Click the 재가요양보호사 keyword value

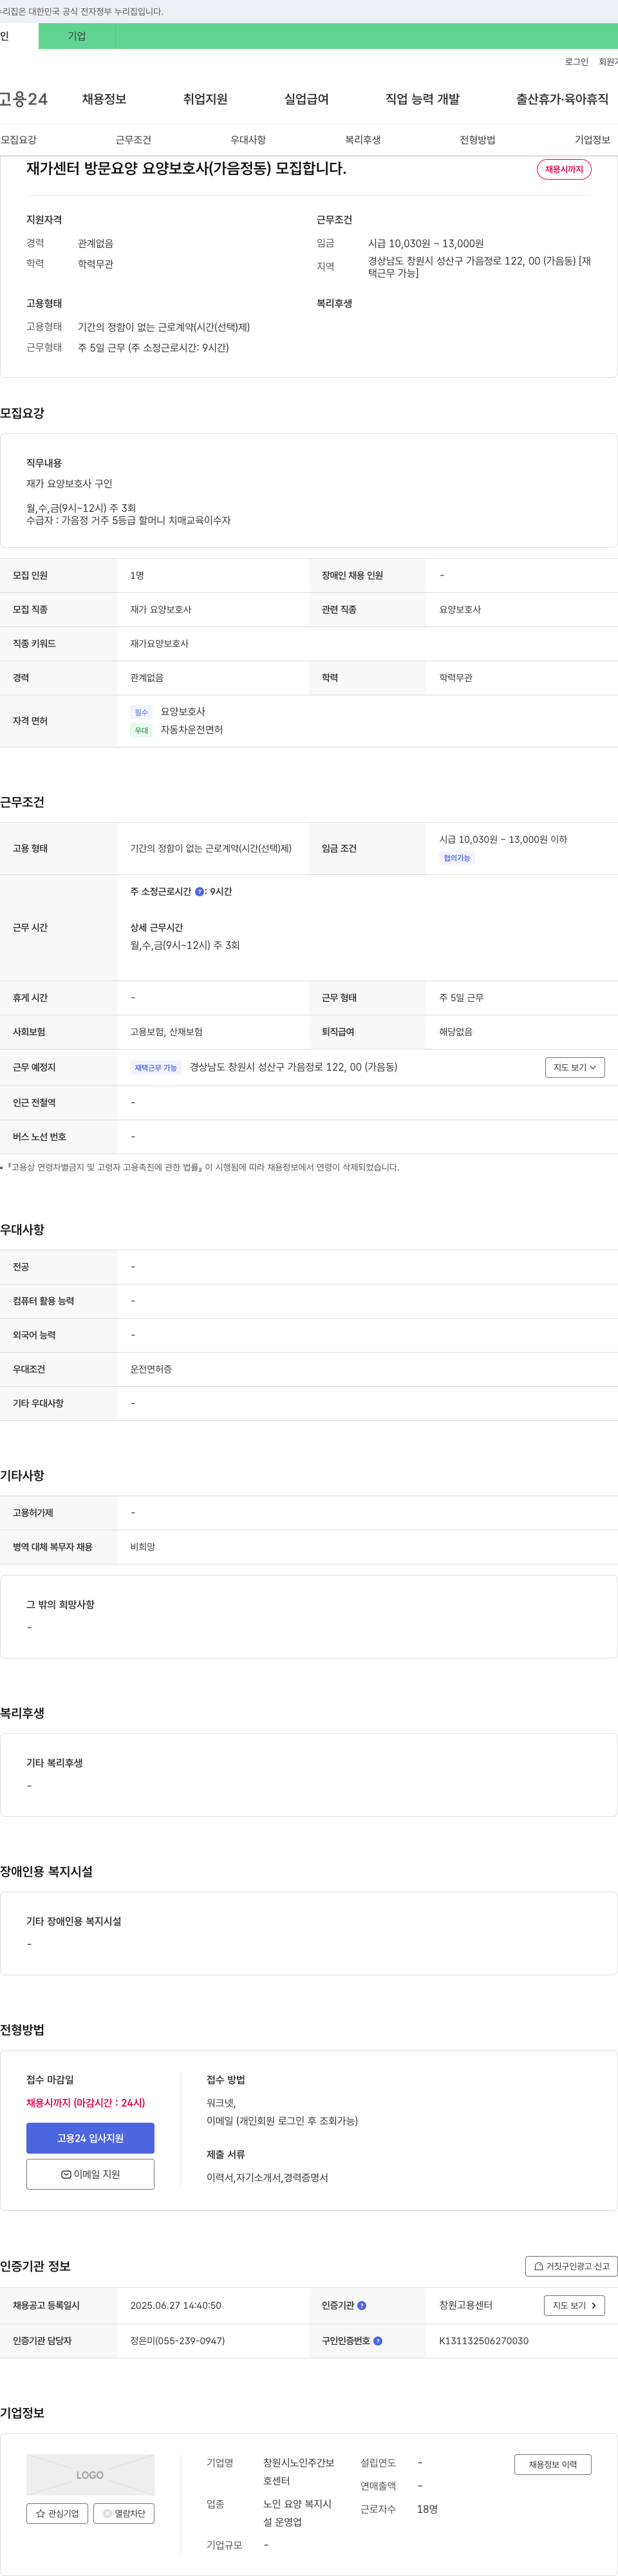tap(159, 644)
